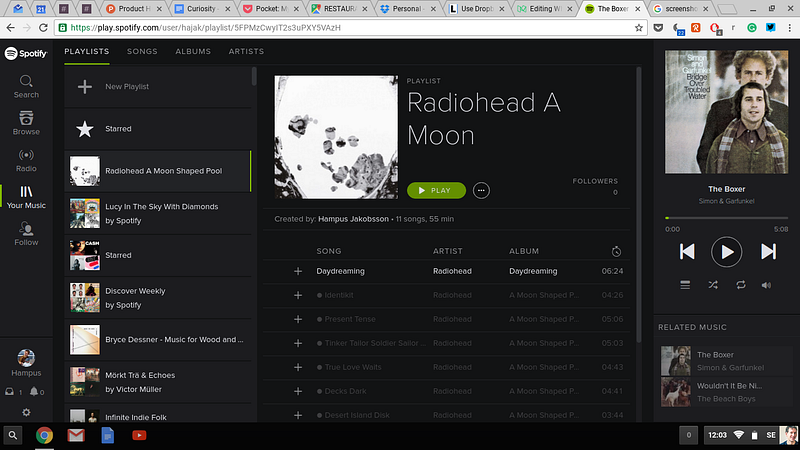Screen dimensions: 800x450
Task: Open the Follow section
Action: [26, 234]
